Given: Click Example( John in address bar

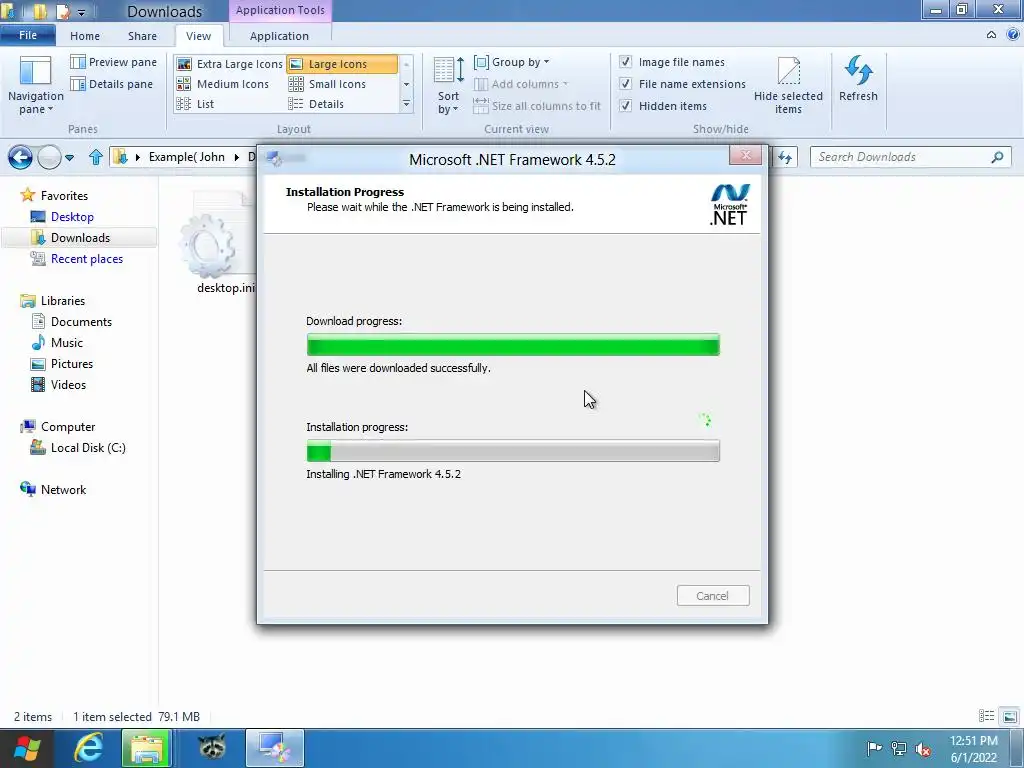Looking at the screenshot, I should click(x=187, y=157).
